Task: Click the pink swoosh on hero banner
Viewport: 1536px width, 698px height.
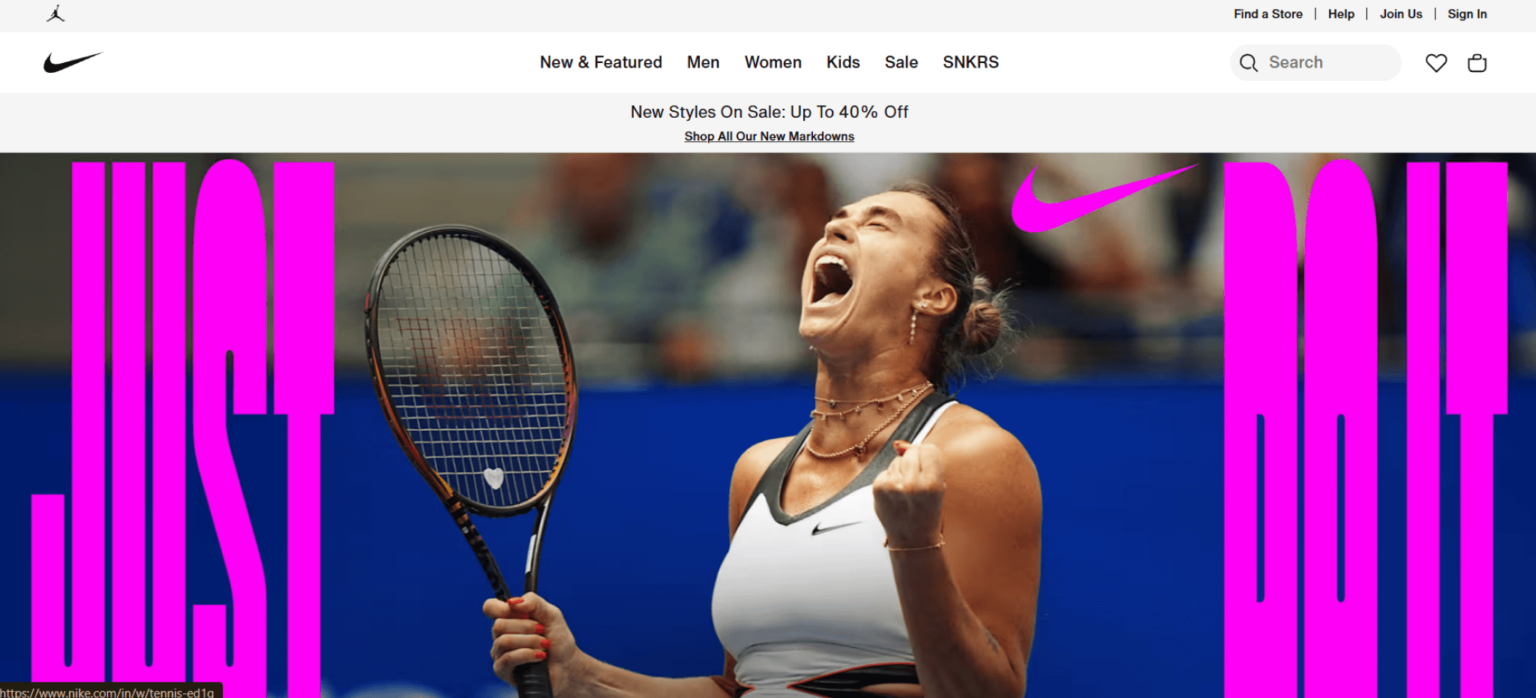Action: tap(1103, 198)
